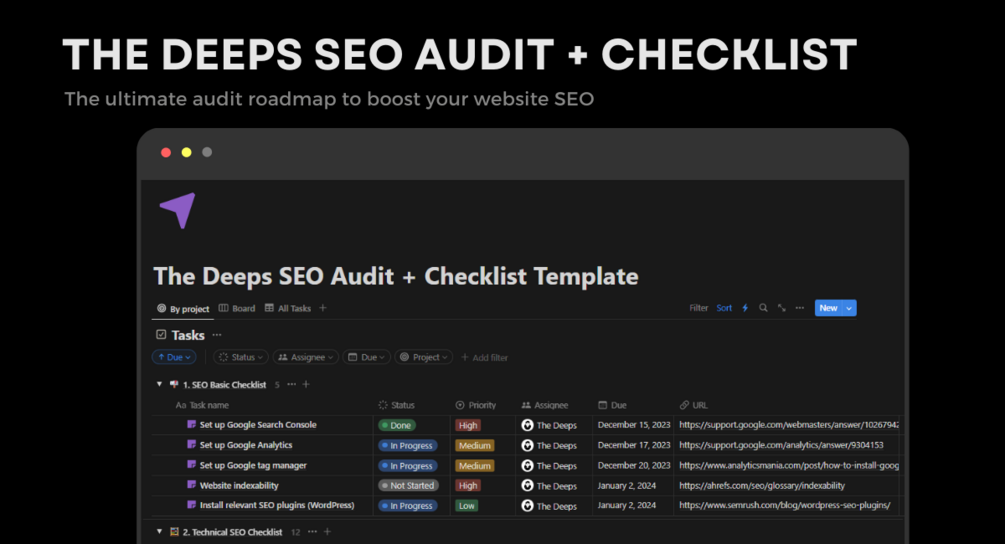Viewport: 1005px width, 544px height.
Task: Switch to the By project view tab
Action: coord(183,309)
